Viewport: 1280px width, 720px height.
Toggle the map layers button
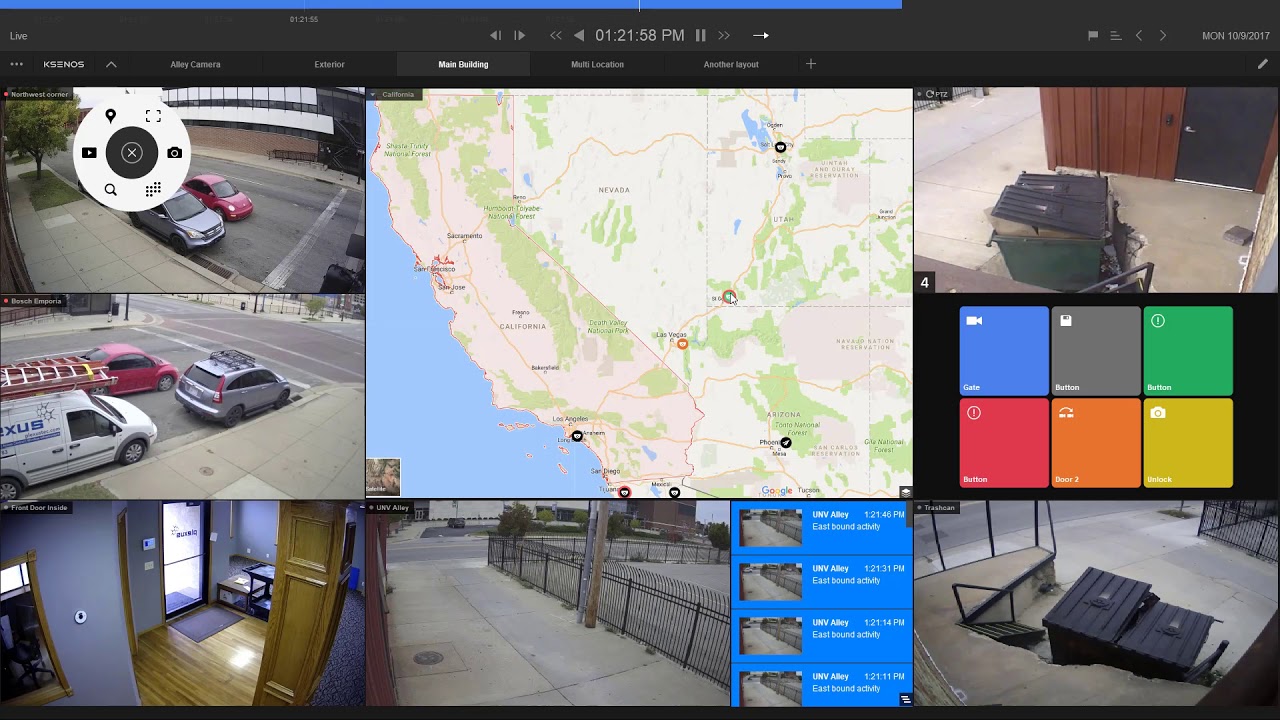click(905, 492)
